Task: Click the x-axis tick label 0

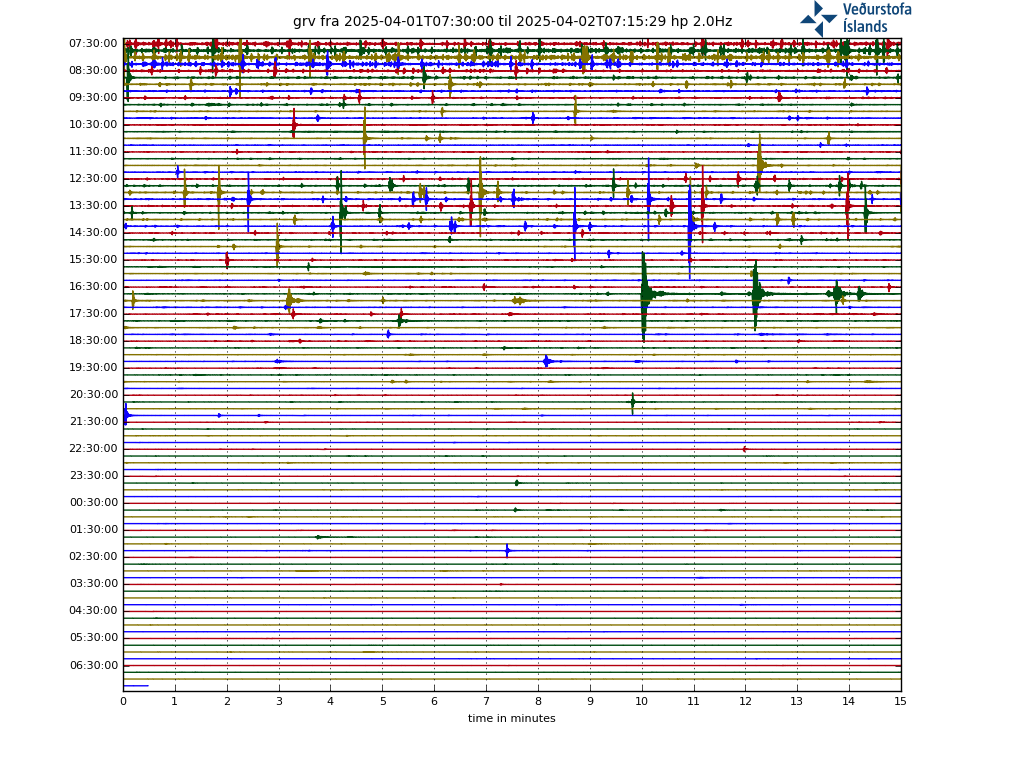Action: pyautogui.click(x=123, y=701)
